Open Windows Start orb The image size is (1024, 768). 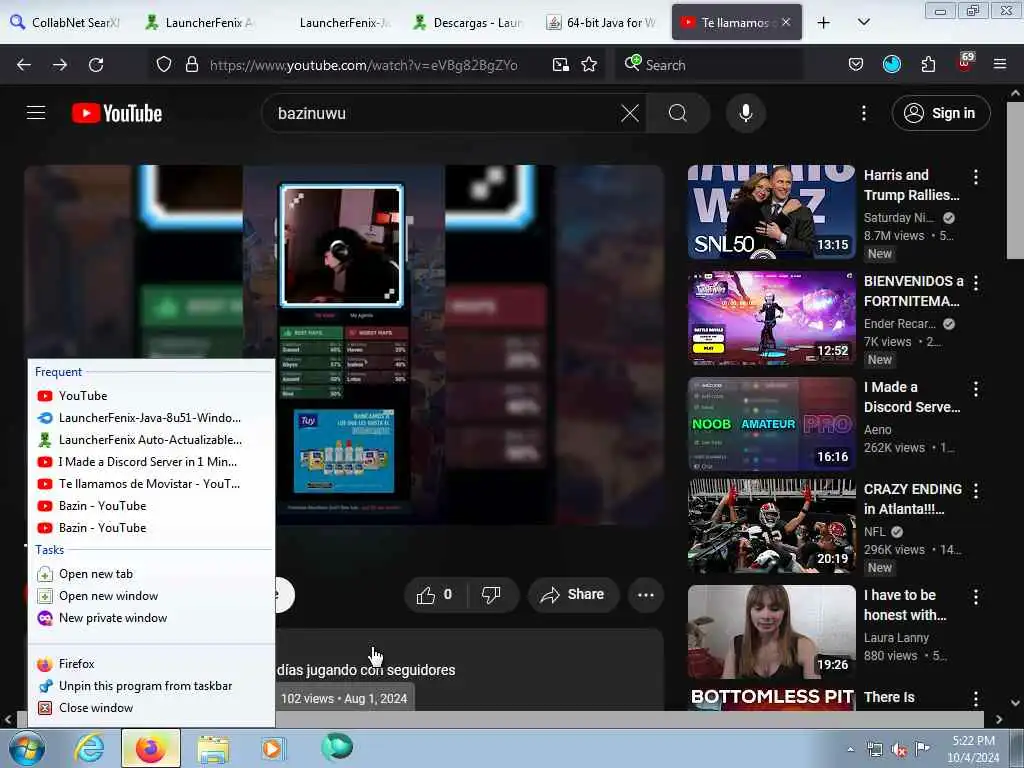point(27,748)
